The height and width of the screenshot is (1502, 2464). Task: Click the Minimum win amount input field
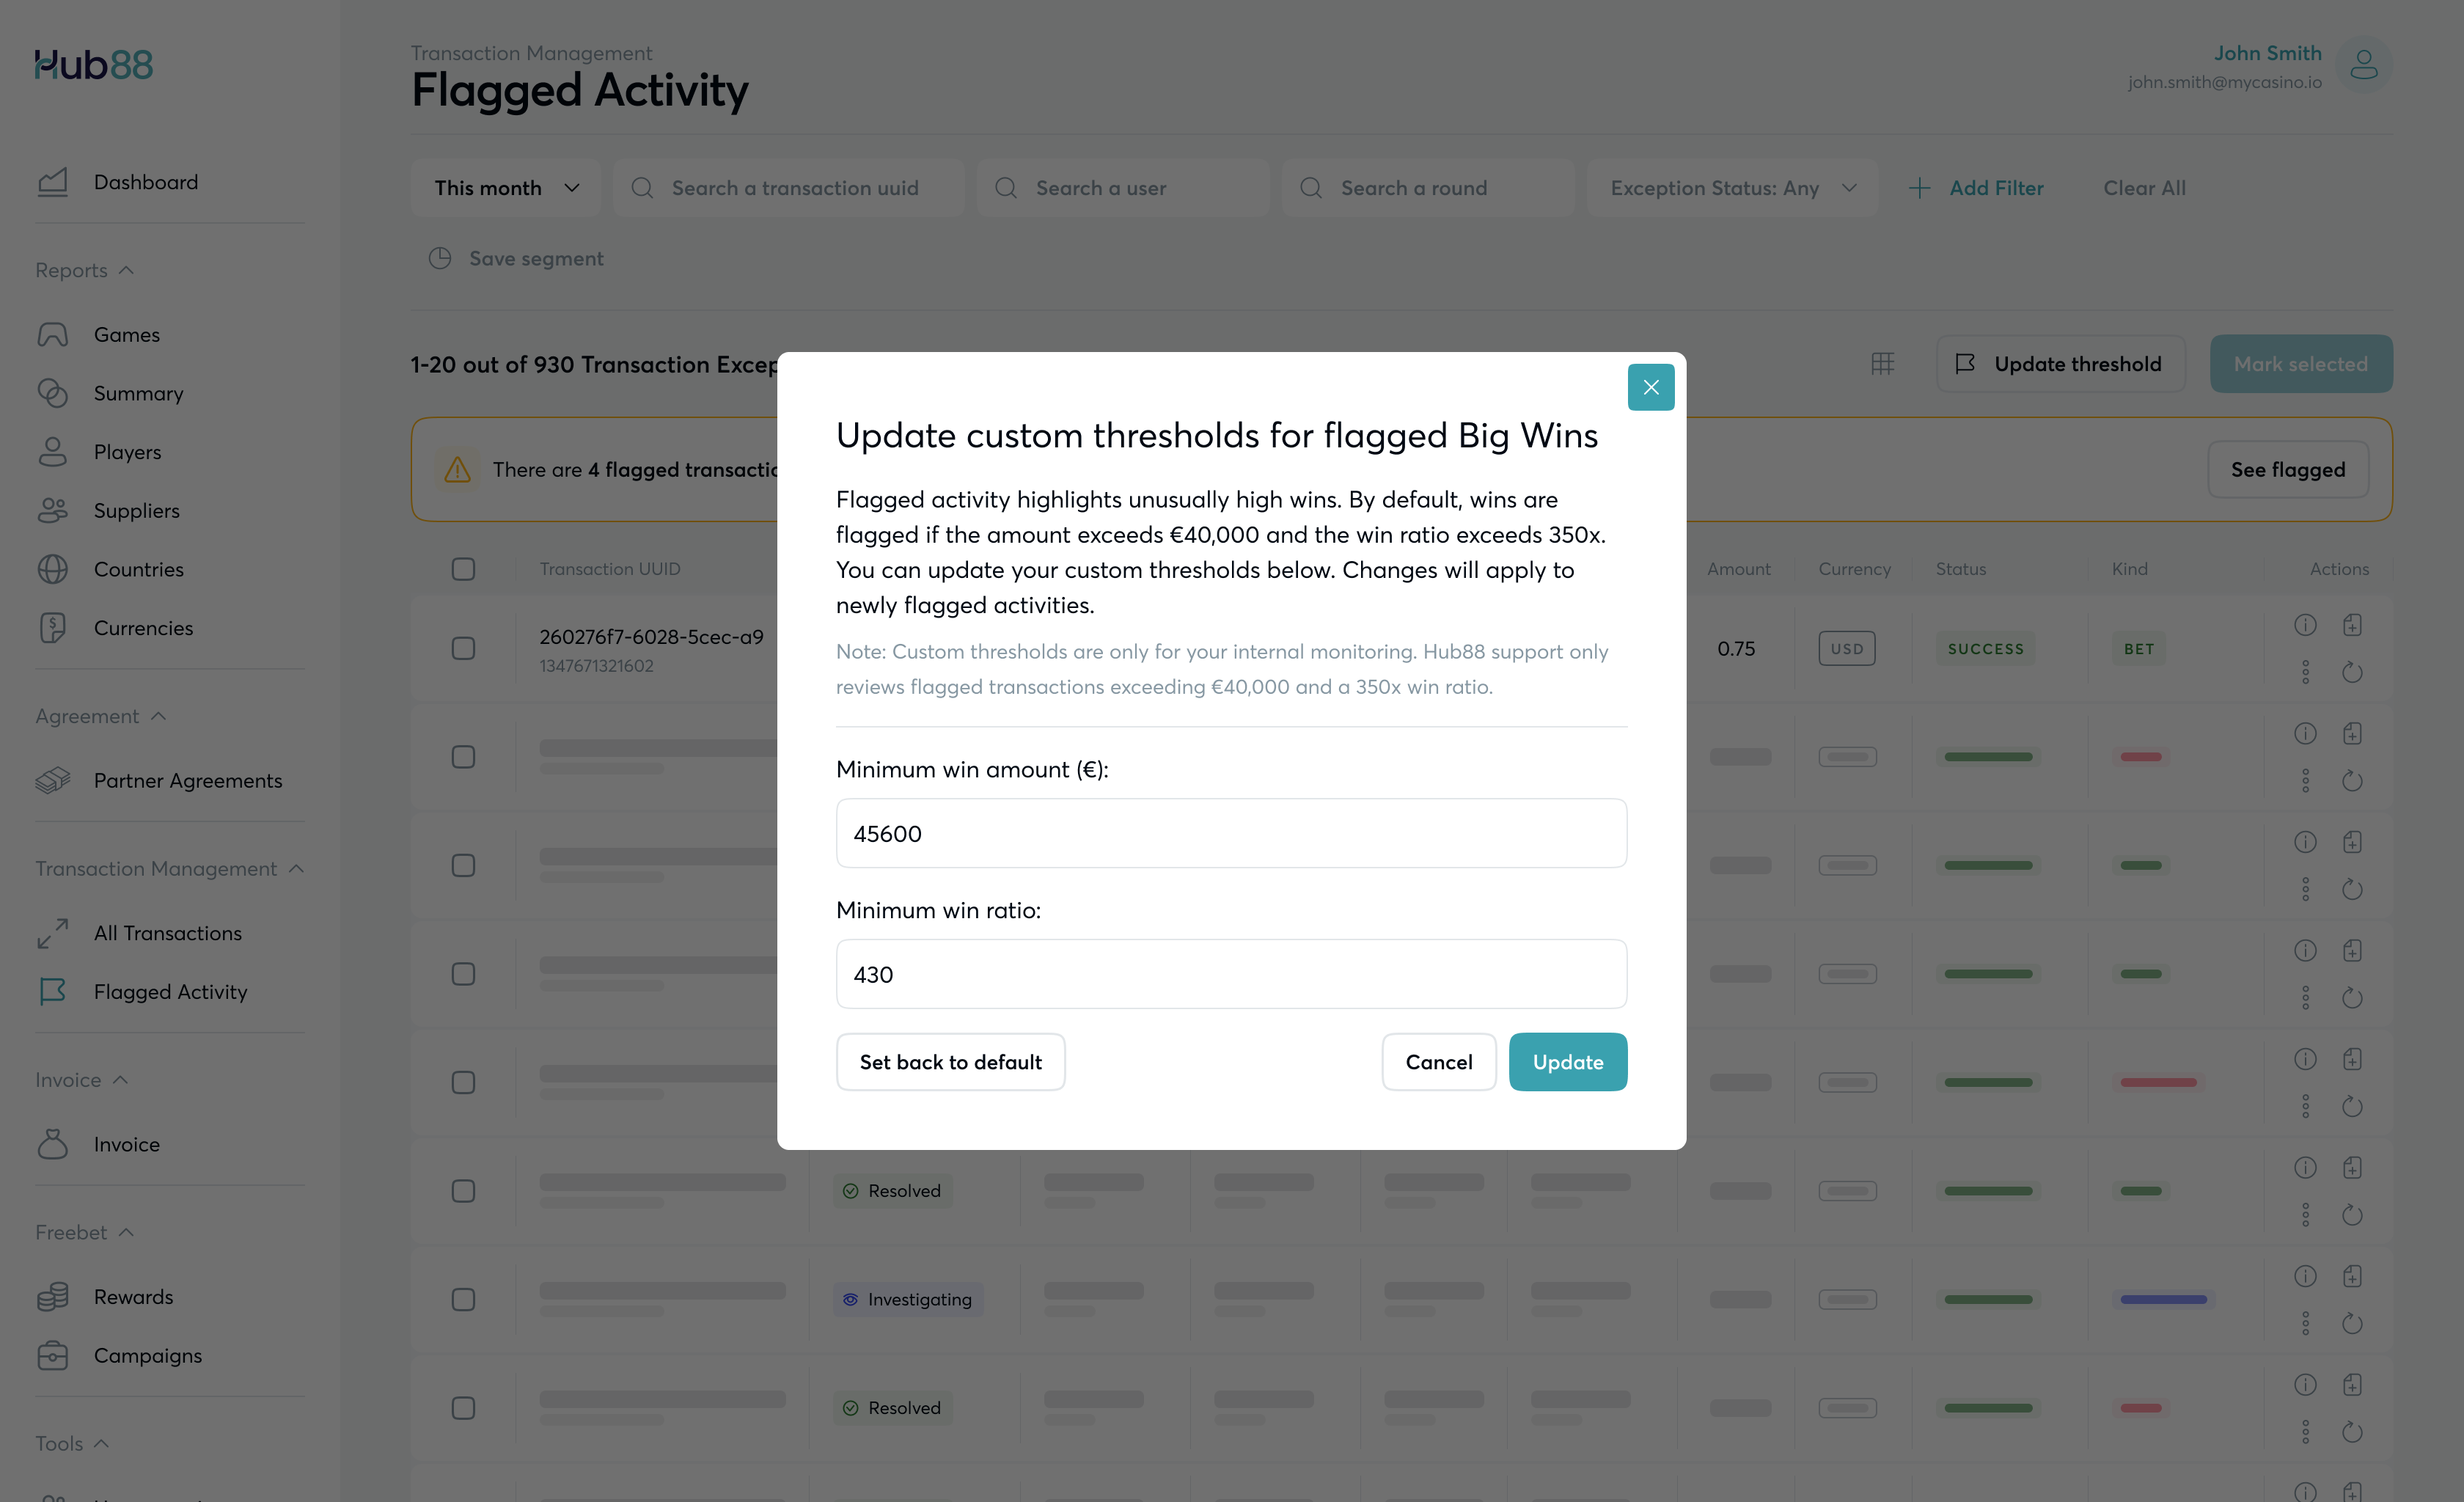pyautogui.click(x=1231, y=833)
